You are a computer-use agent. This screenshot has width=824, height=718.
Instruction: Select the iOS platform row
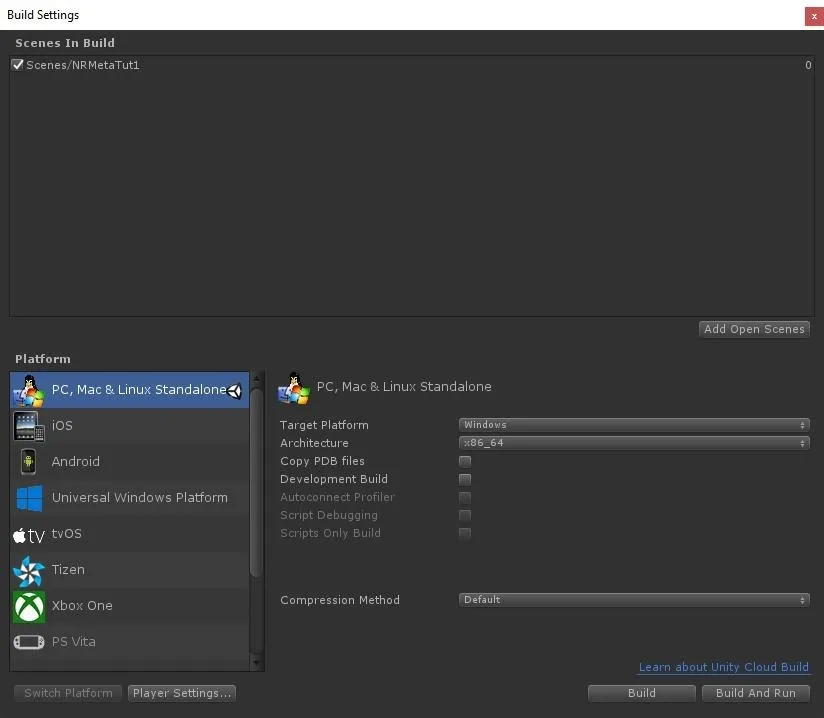tap(129, 426)
